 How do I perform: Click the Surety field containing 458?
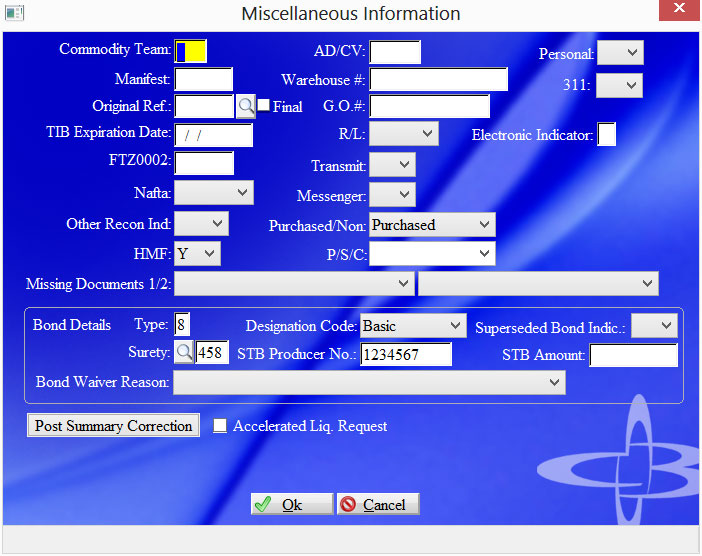212,352
